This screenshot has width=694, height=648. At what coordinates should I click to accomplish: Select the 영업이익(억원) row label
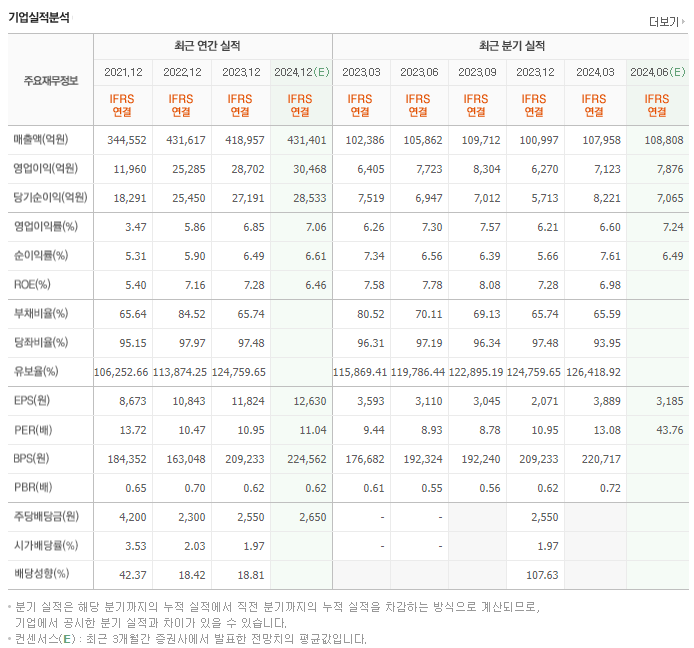(46, 168)
